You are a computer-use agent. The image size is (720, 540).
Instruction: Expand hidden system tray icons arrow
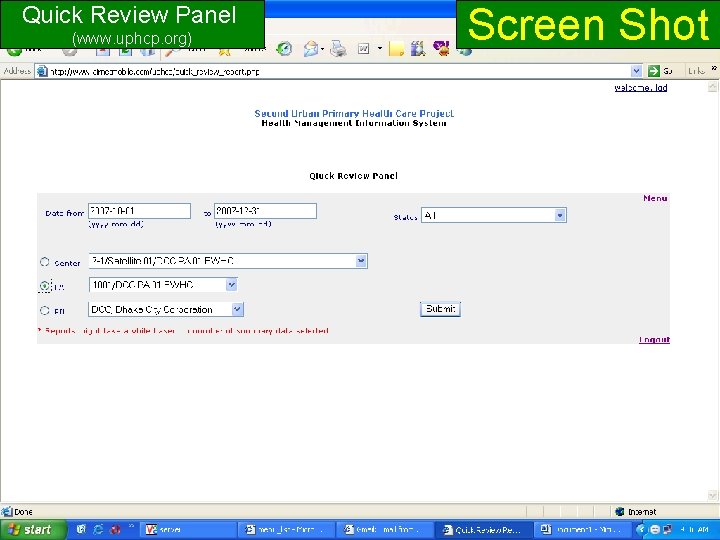point(641,529)
